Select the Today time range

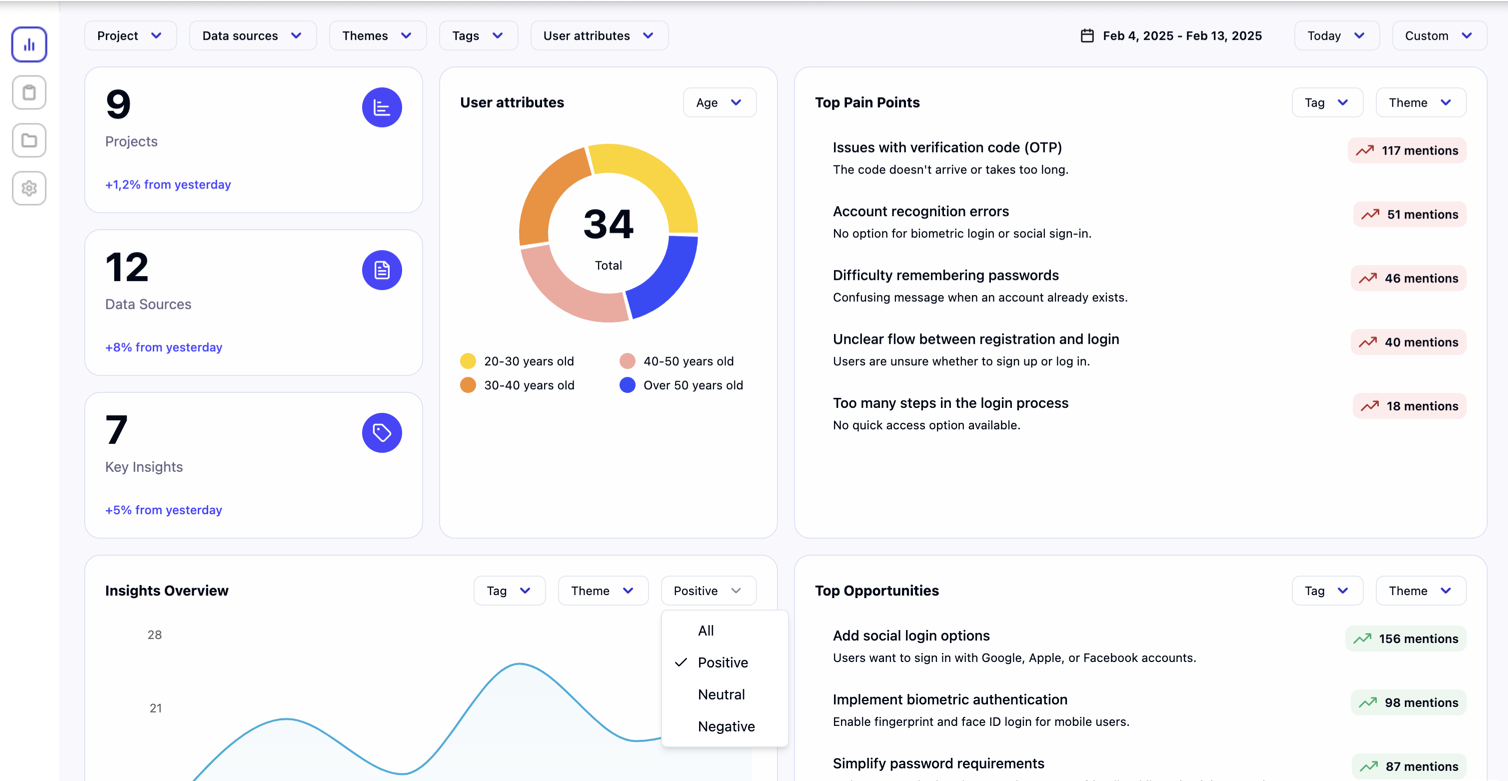(1336, 35)
